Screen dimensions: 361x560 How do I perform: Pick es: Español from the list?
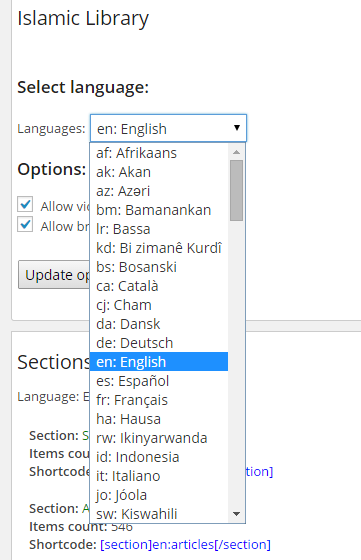159,381
